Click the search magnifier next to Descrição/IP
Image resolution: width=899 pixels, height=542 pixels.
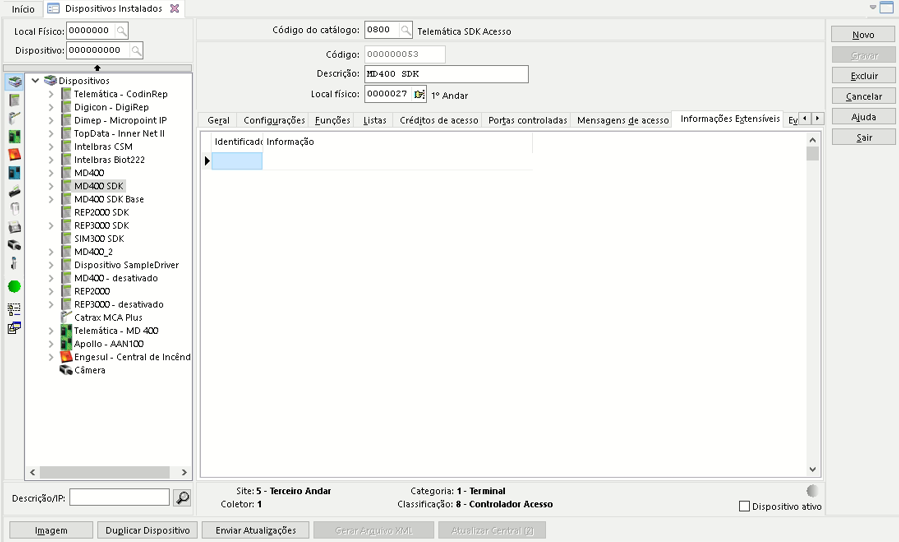click(182, 498)
